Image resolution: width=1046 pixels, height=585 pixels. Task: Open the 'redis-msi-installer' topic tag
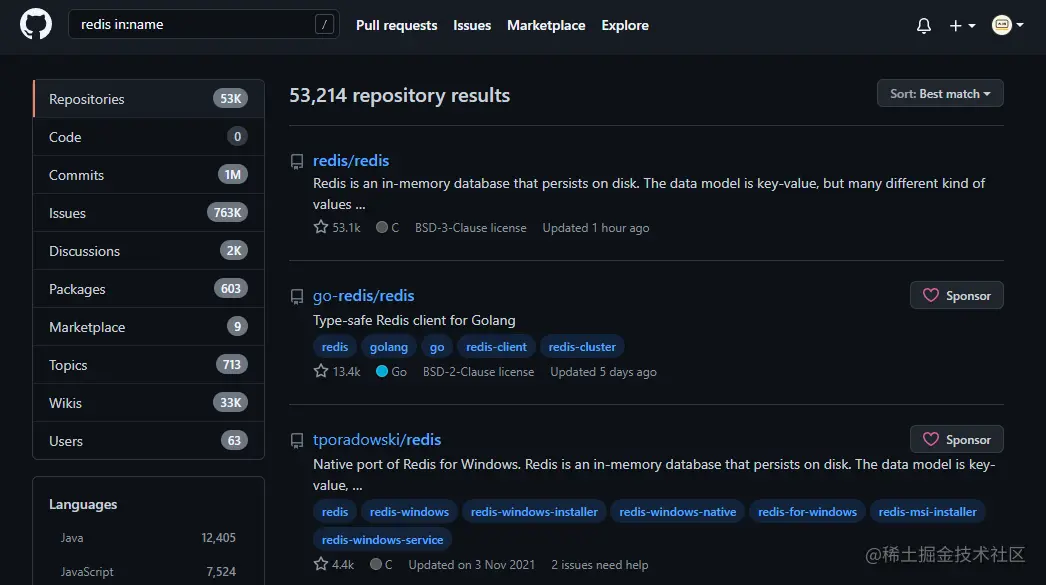[927, 512]
